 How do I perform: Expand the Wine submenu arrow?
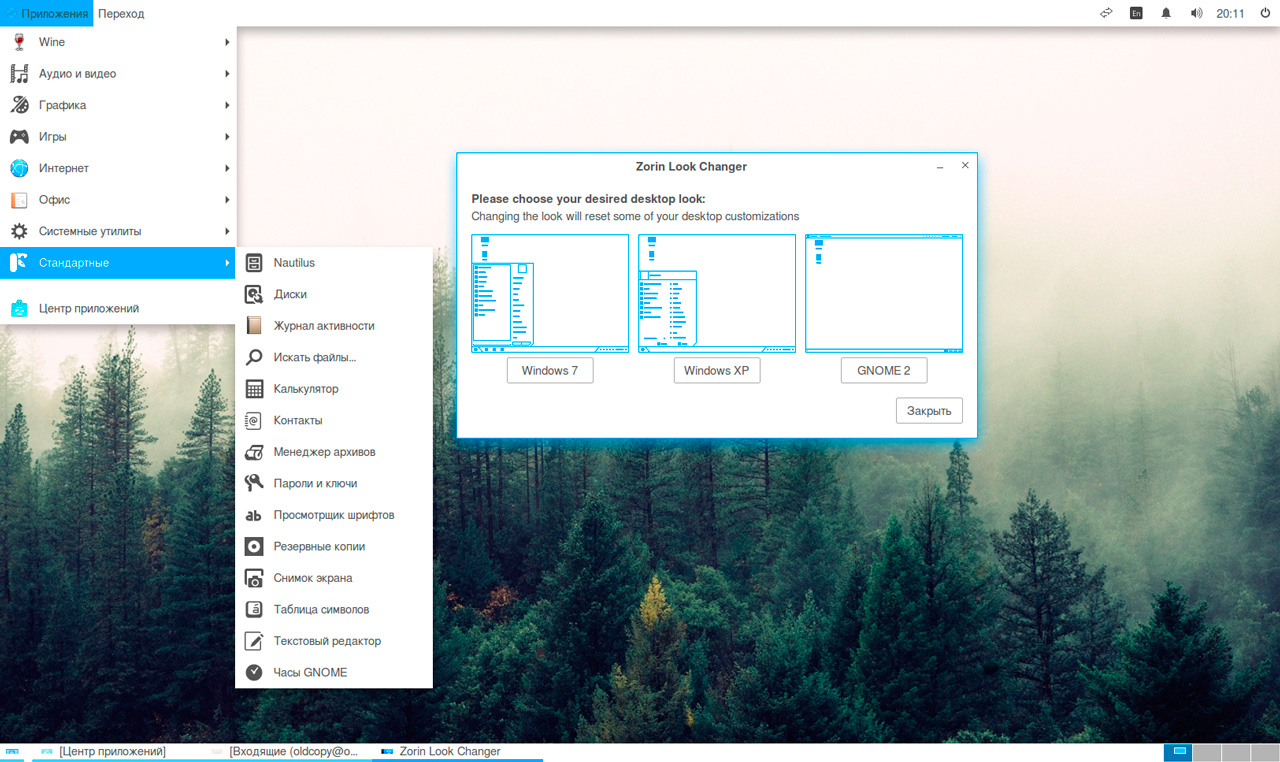228,42
